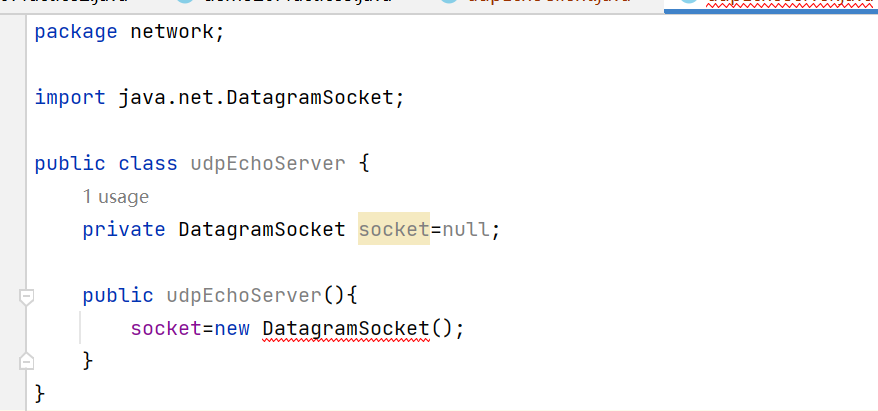Click the private keyword in the field declaration
The width and height of the screenshot is (878, 411).
point(124,230)
